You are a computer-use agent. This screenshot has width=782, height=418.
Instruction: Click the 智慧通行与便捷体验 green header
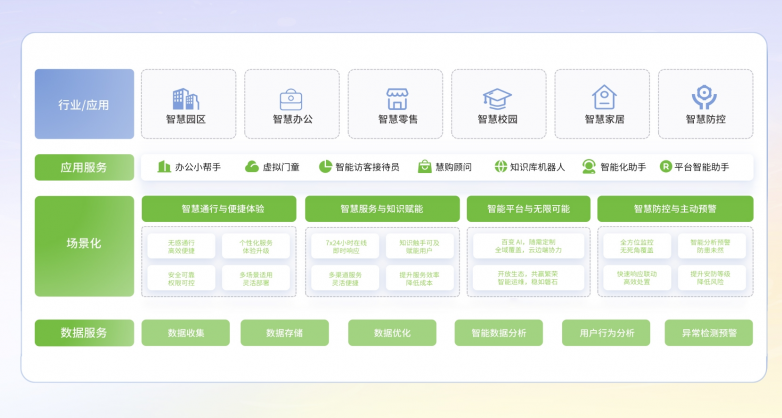point(218,209)
